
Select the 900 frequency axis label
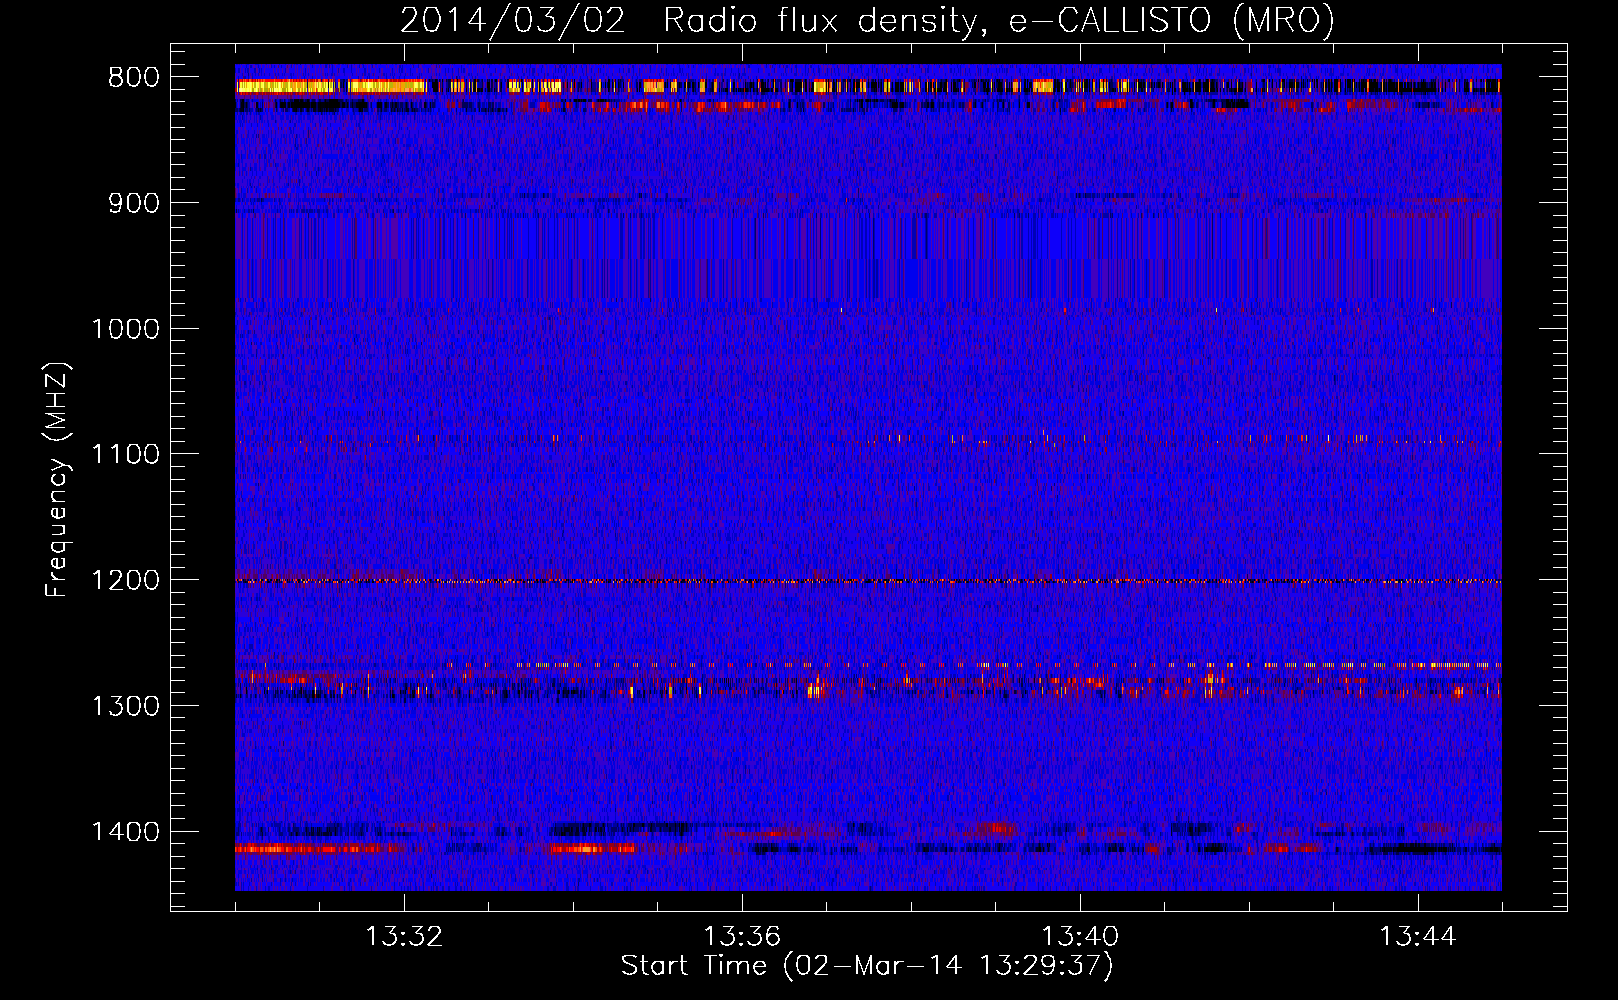point(133,203)
